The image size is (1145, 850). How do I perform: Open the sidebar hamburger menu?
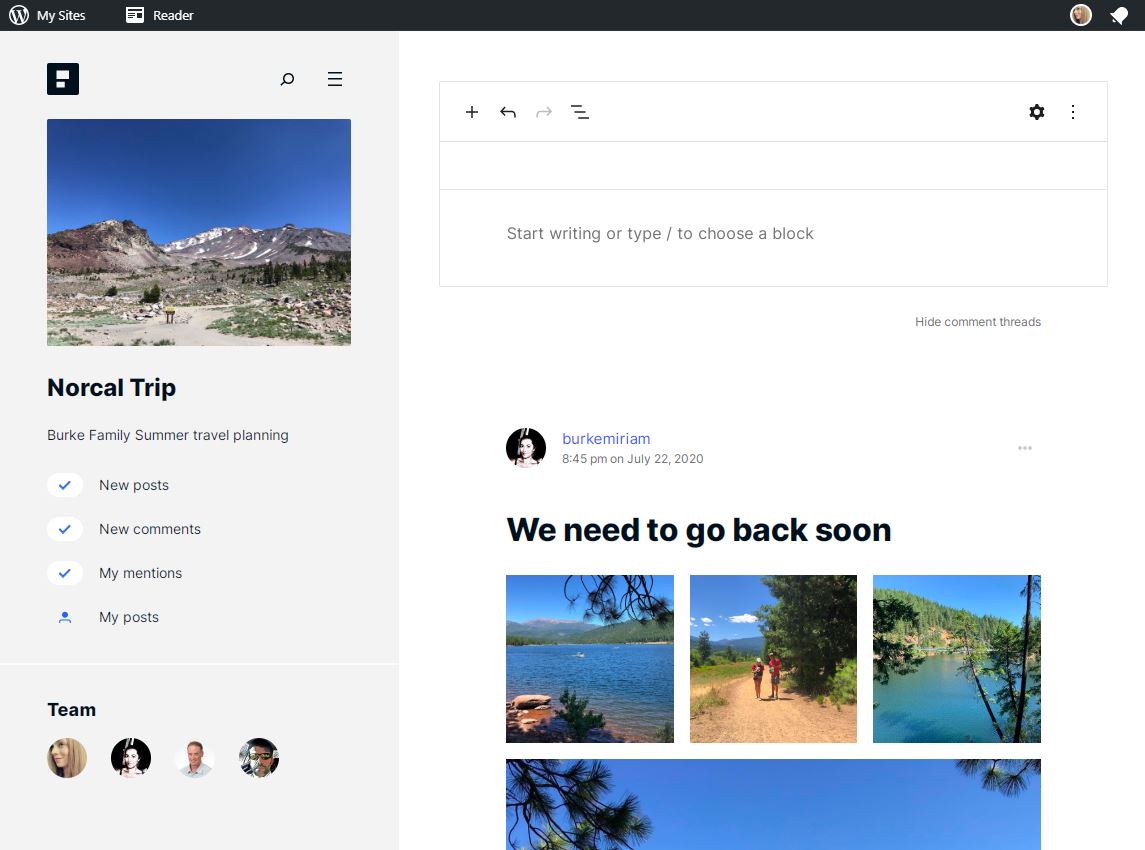tap(335, 79)
